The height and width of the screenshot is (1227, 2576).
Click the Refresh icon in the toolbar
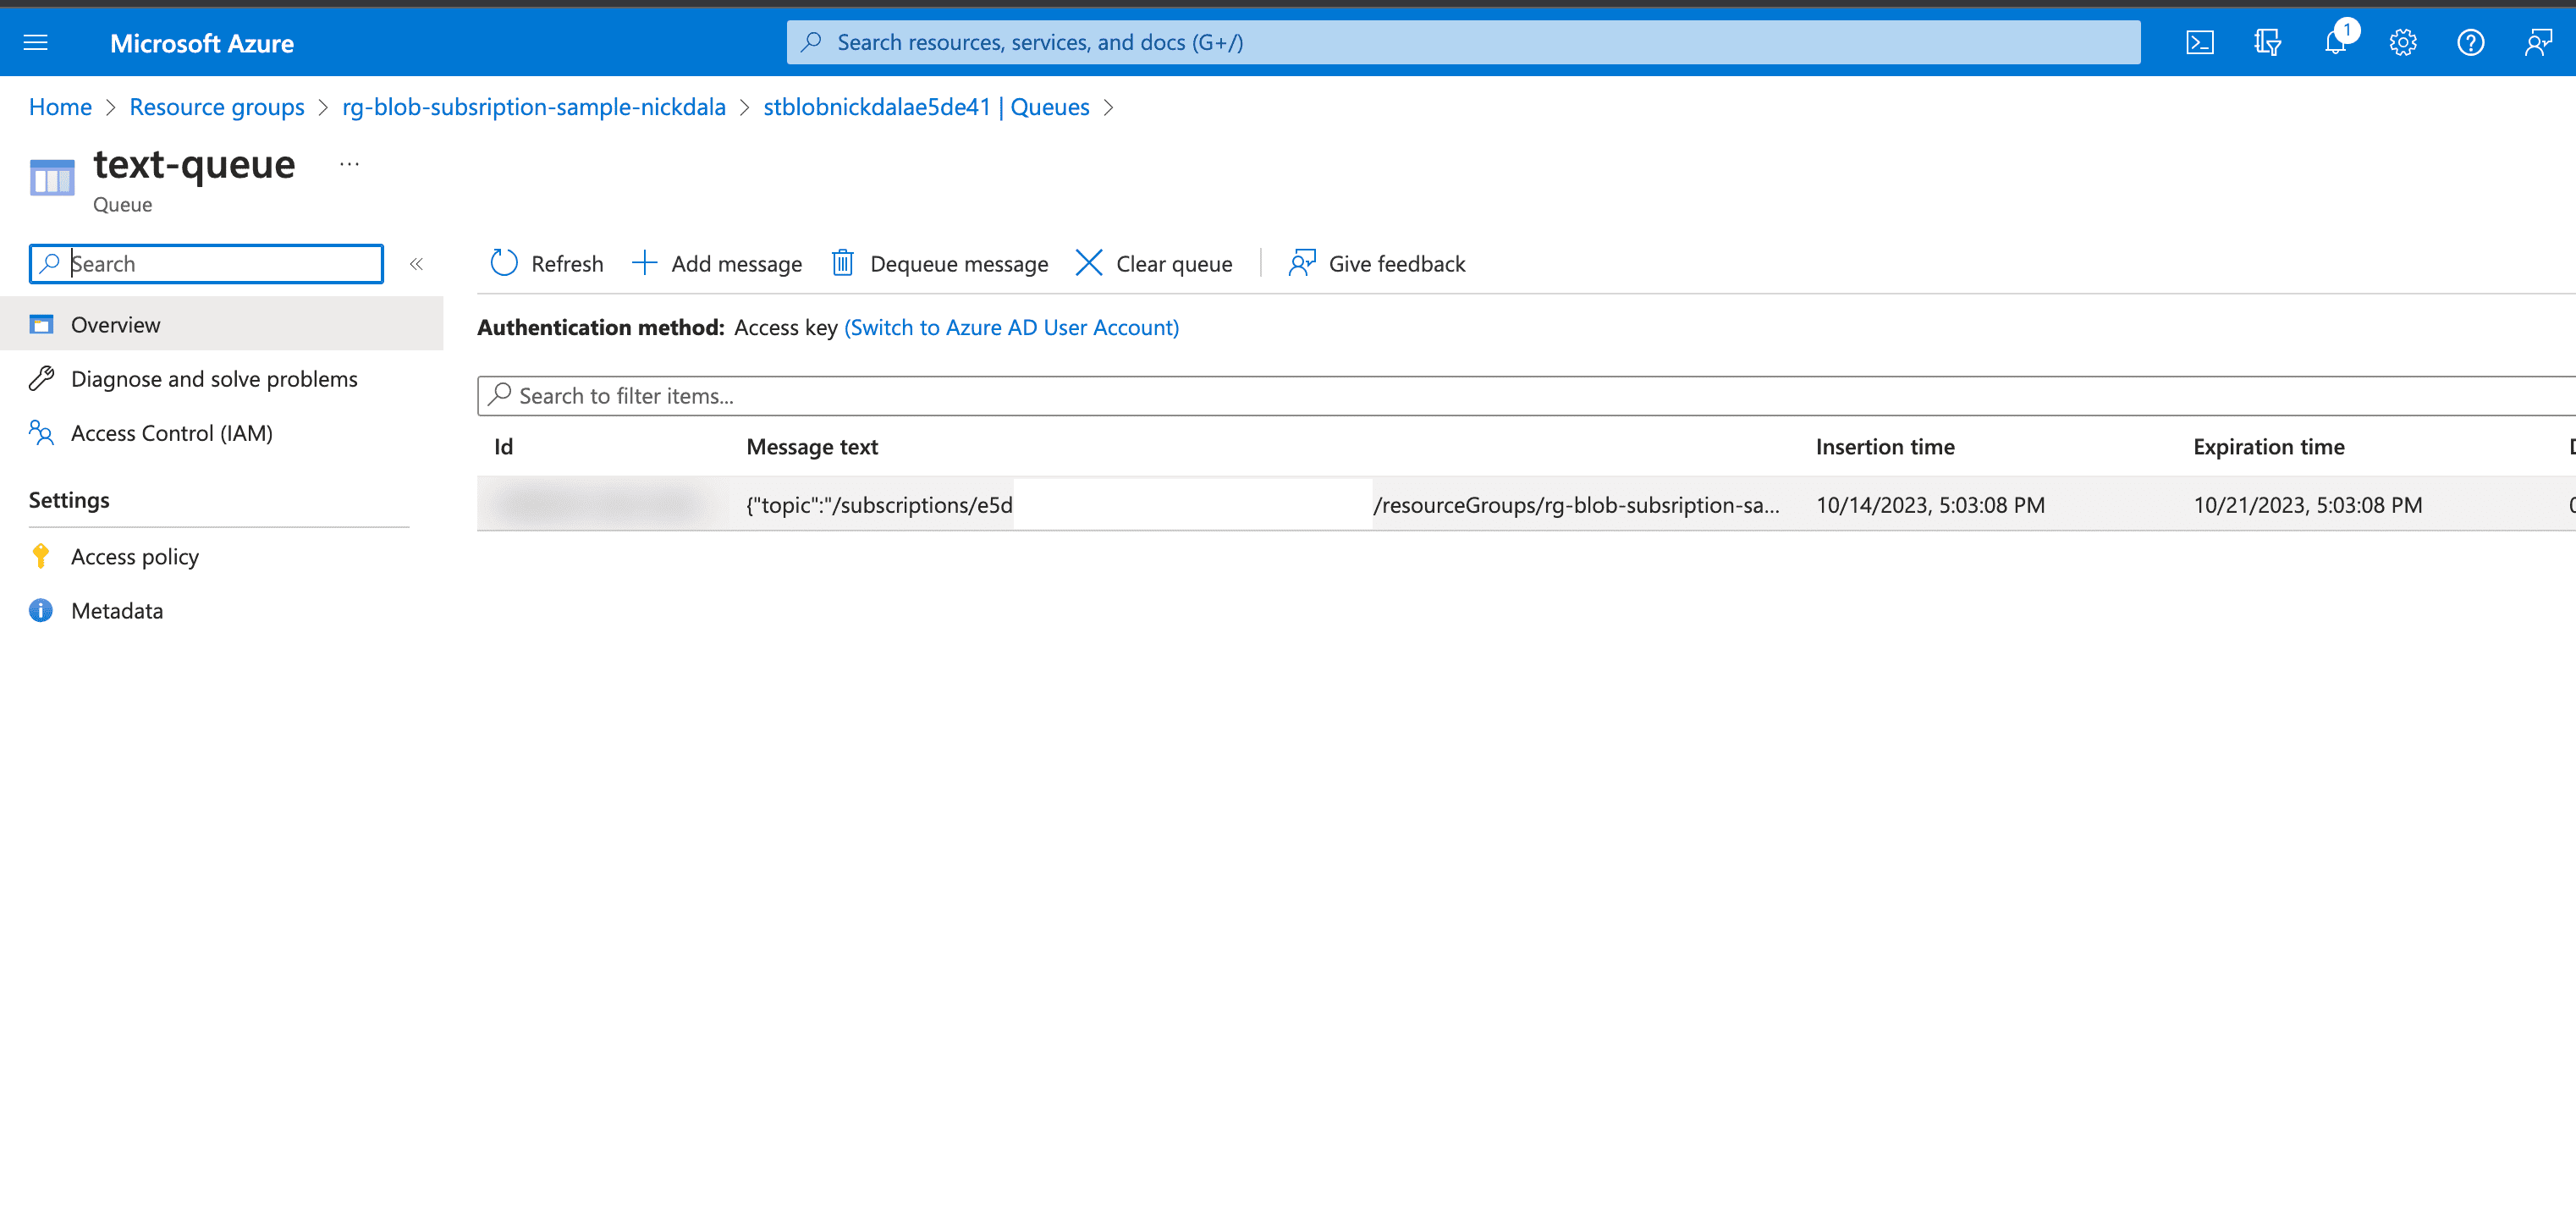(504, 263)
